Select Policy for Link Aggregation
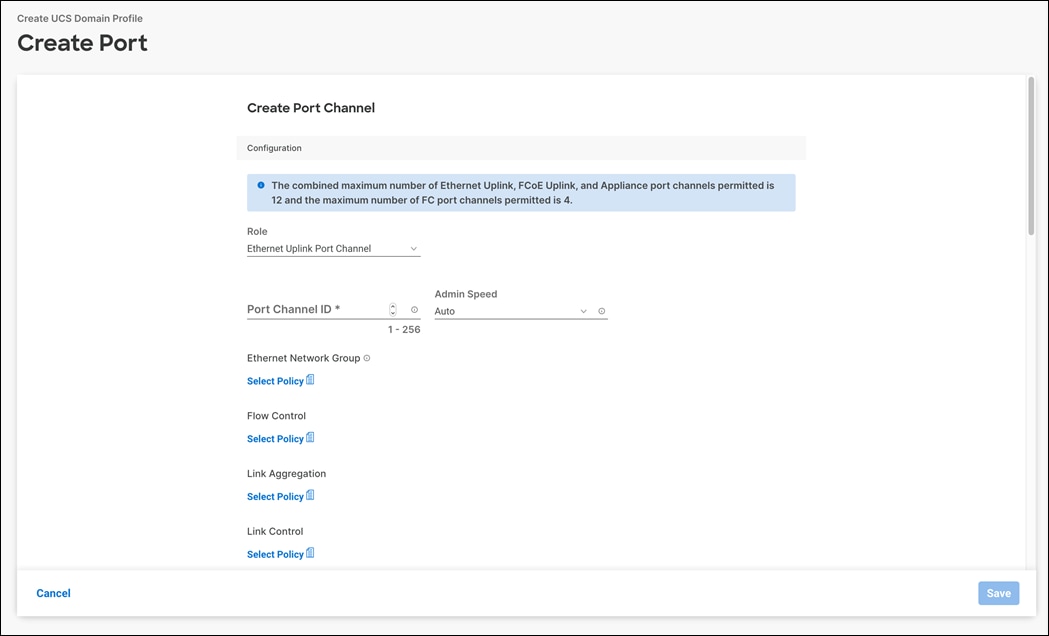 coord(275,497)
